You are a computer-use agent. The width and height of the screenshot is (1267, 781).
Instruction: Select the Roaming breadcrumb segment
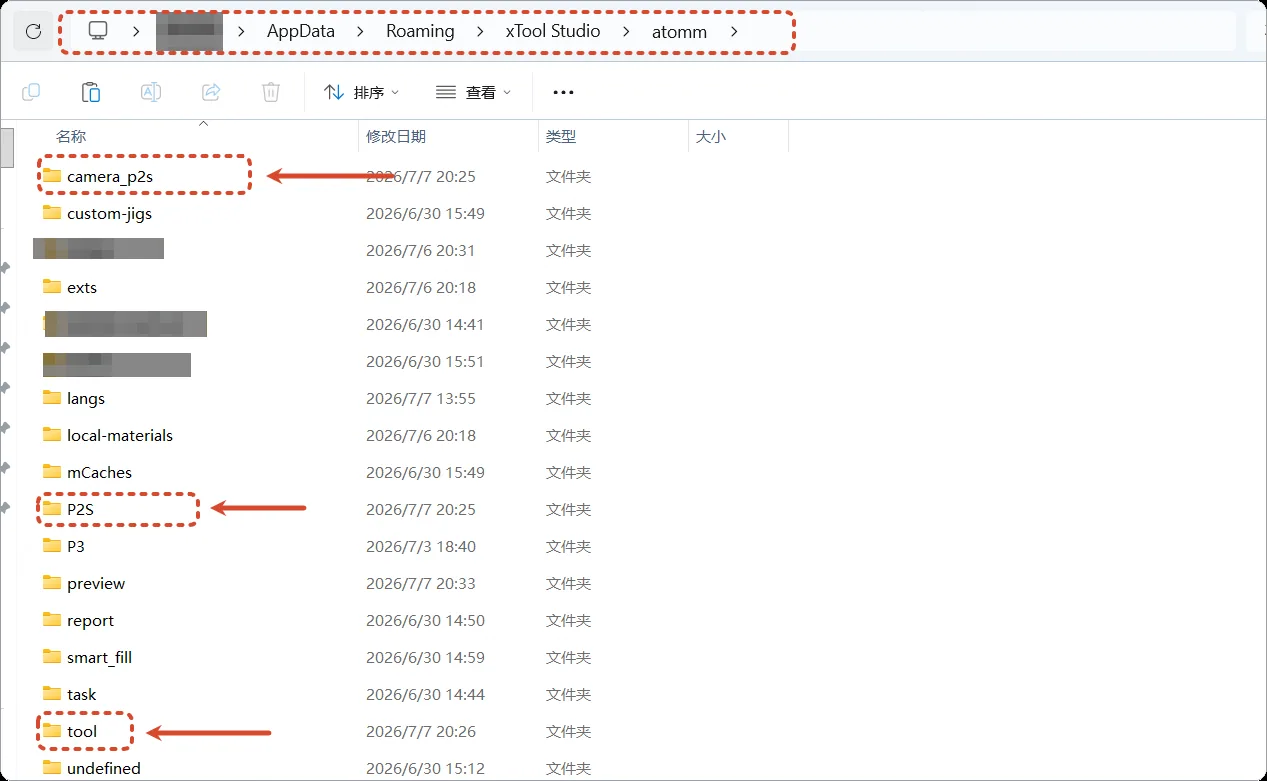tap(420, 31)
